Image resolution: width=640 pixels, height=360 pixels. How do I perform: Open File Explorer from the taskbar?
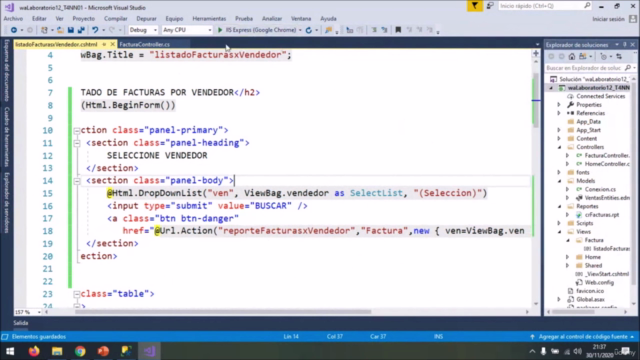coord(57,351)
